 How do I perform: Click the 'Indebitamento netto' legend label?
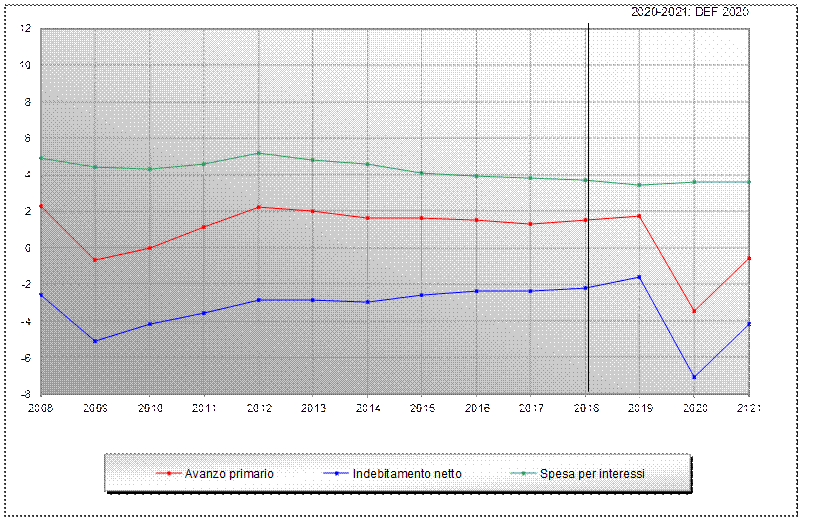tap(407, 474)
